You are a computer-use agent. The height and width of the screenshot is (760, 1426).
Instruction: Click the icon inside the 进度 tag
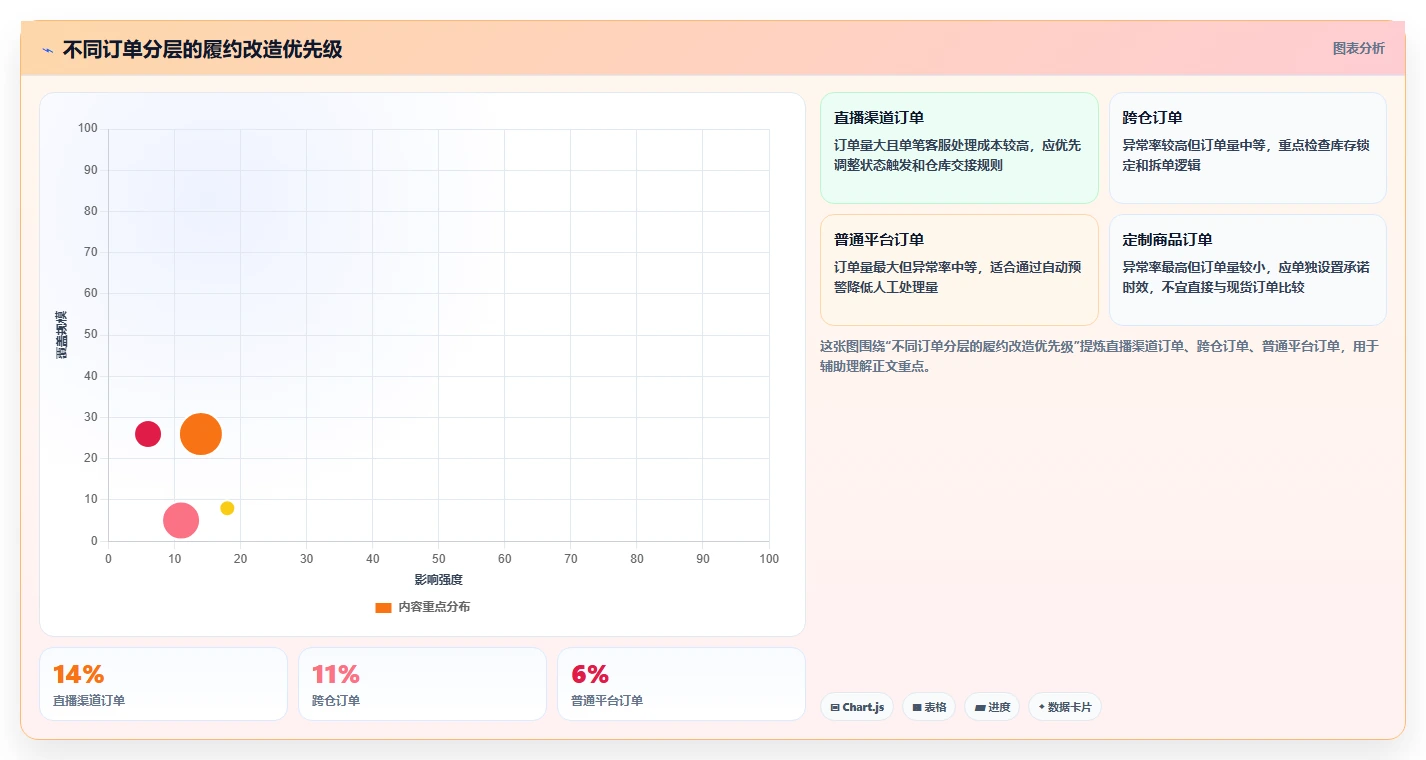tap(979, 707)
